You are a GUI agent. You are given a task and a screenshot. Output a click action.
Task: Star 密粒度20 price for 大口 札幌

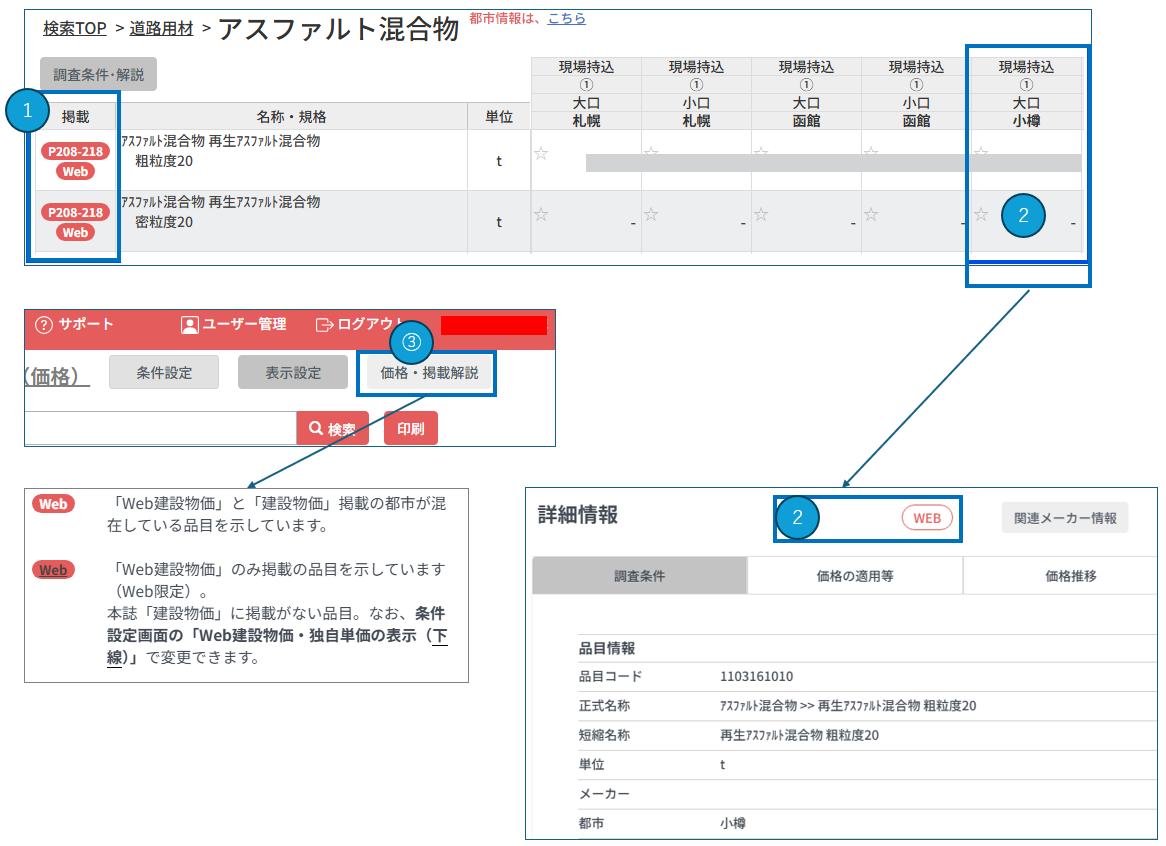click(x=541, y=214)
